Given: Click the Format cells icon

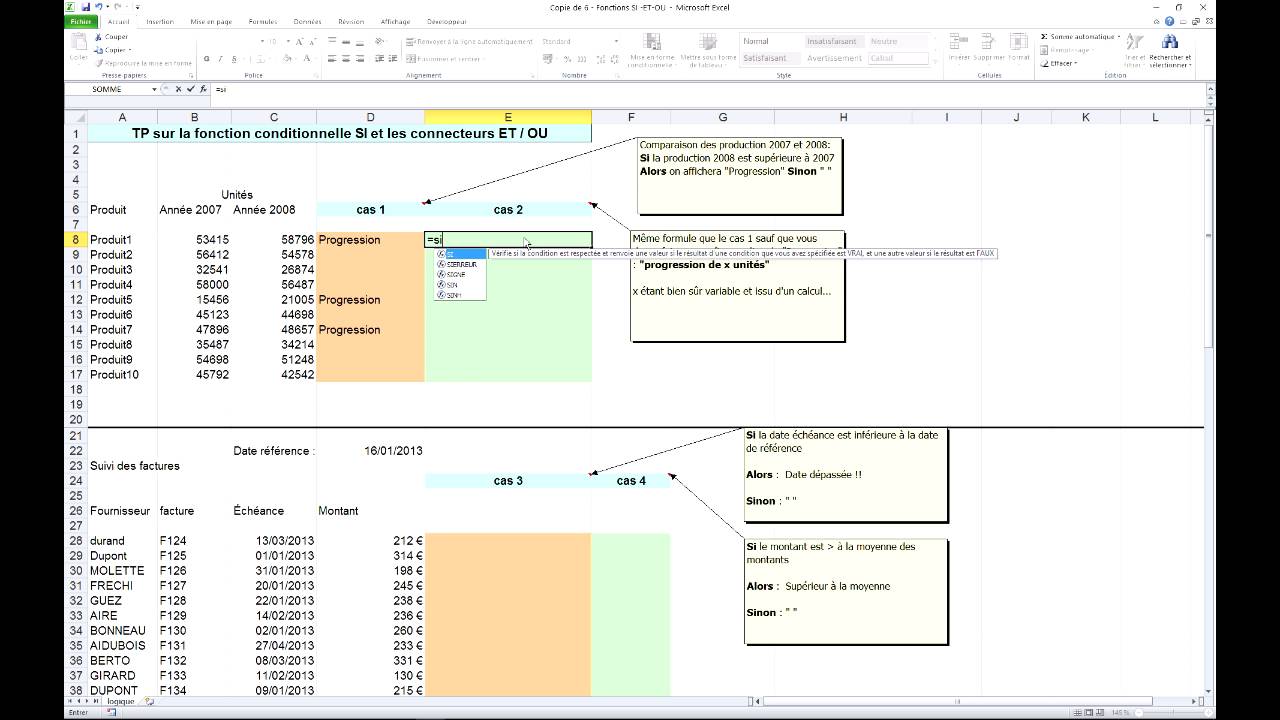Looking at the screenshot, I should (x=1018, y=42).
